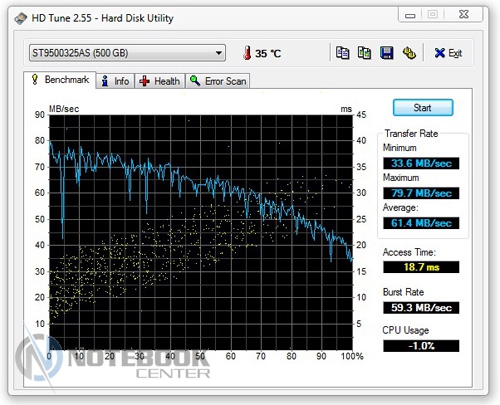Open the Info tab
The width and height of the screenshot is (500, 405).
pos(115,81)
